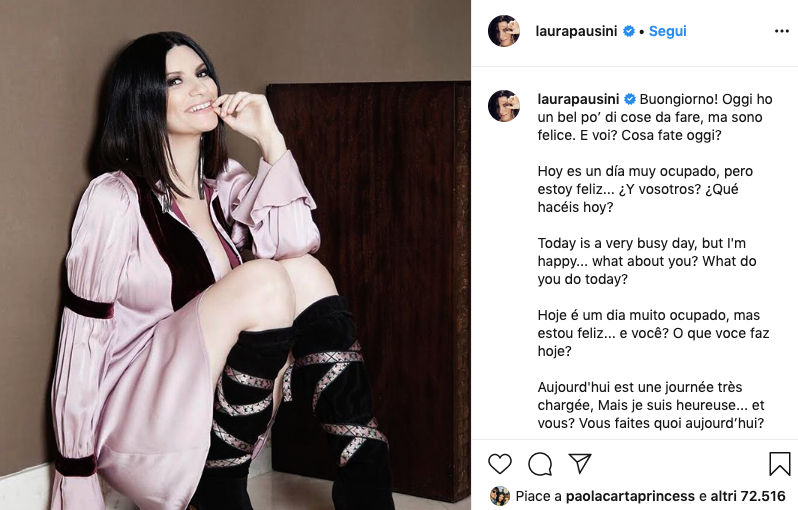Click the French caption paragraph
Viewport: 798px width, 510px height.
[651, 405]
